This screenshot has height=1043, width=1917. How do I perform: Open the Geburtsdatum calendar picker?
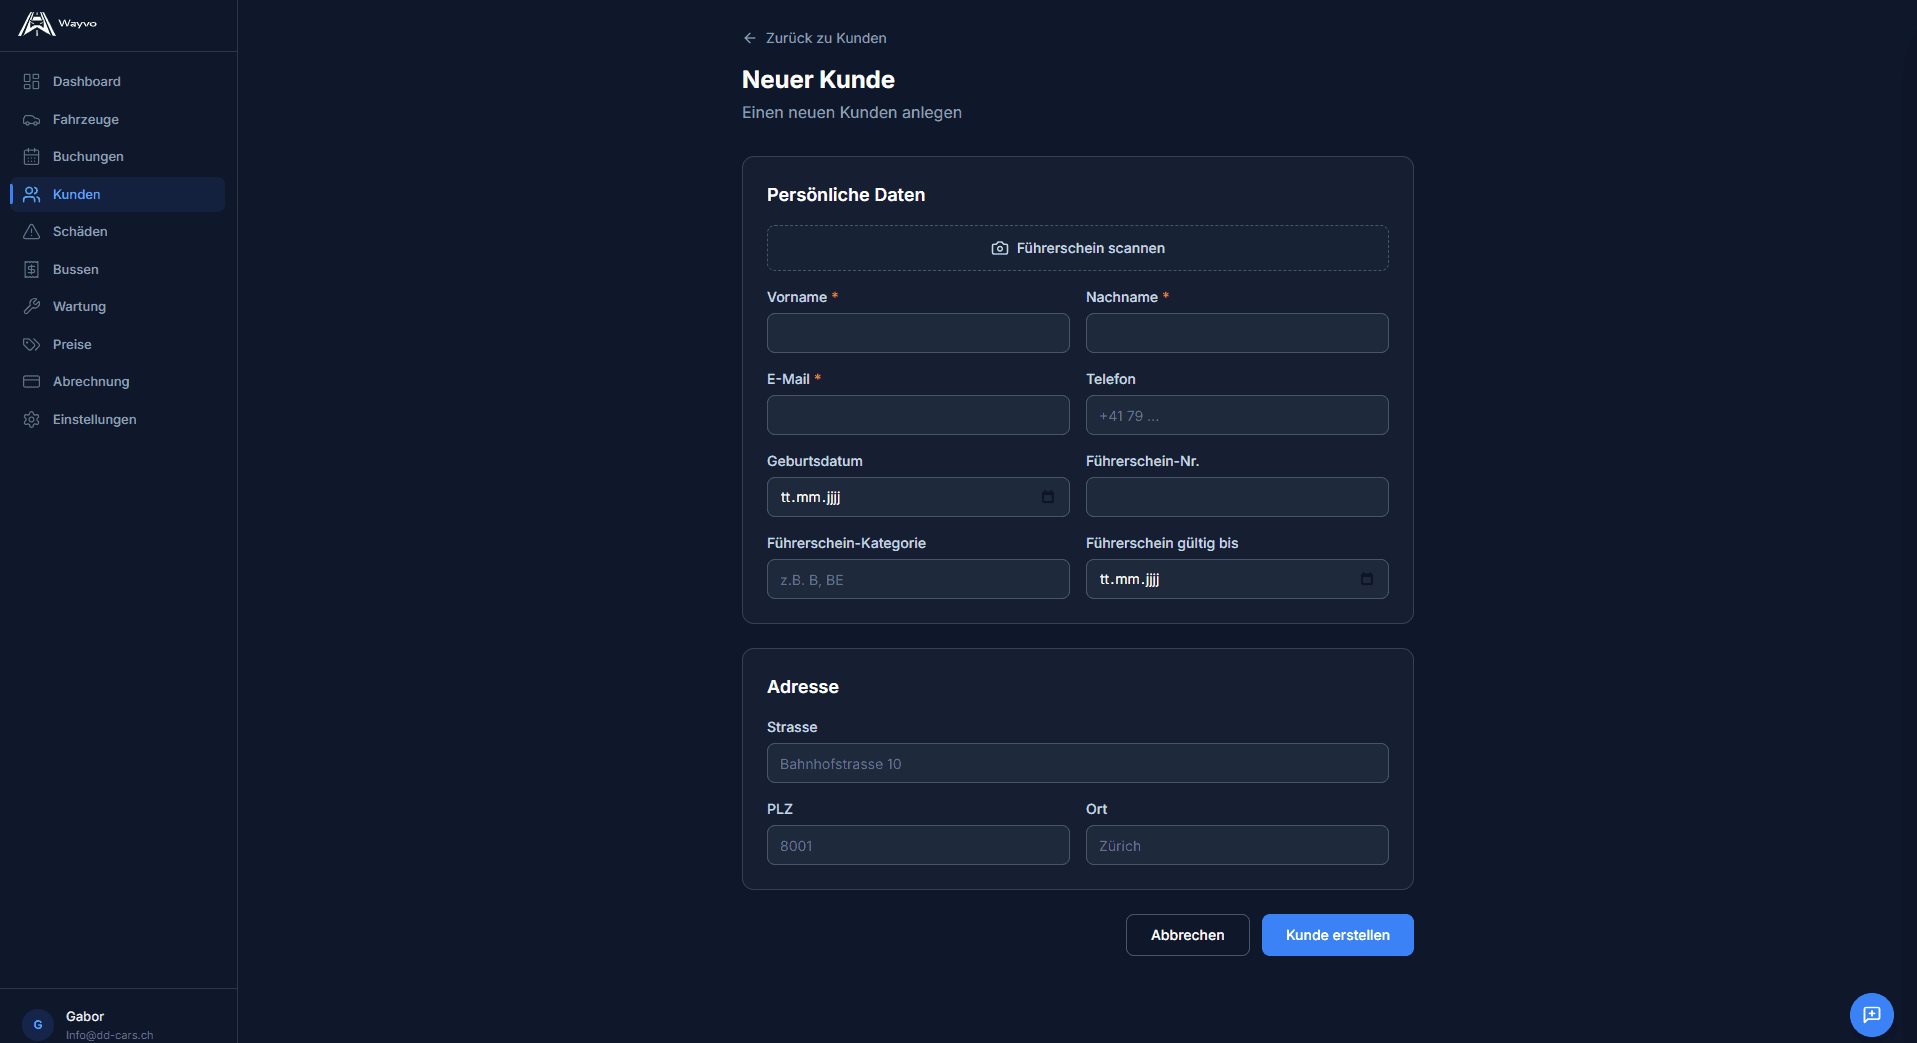1048,497
